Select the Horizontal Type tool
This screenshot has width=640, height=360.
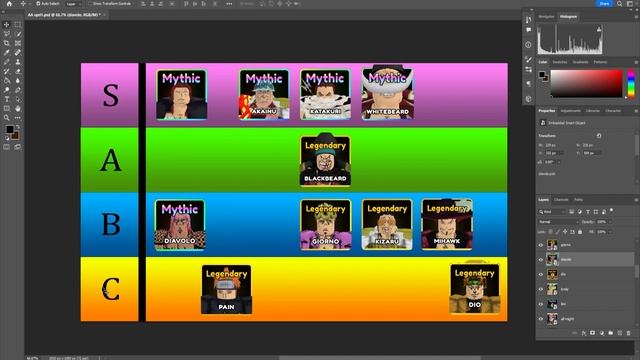(7, 99)
